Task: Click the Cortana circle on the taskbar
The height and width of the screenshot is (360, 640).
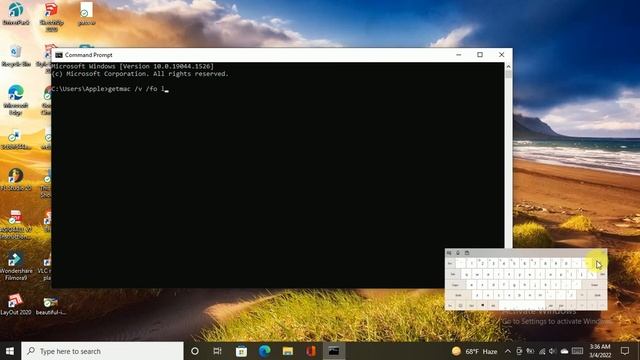Action: (195, 351)
